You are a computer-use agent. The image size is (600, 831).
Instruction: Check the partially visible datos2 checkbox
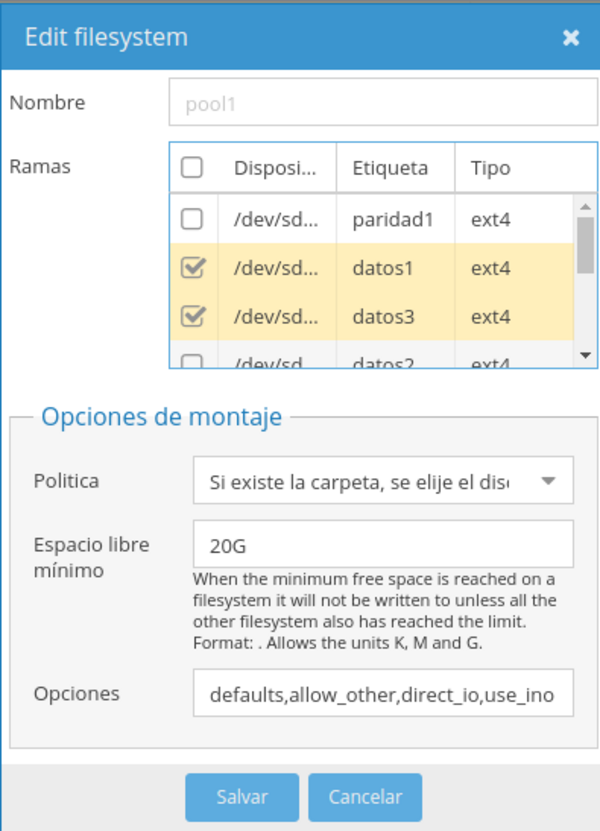tap(192, 362)
